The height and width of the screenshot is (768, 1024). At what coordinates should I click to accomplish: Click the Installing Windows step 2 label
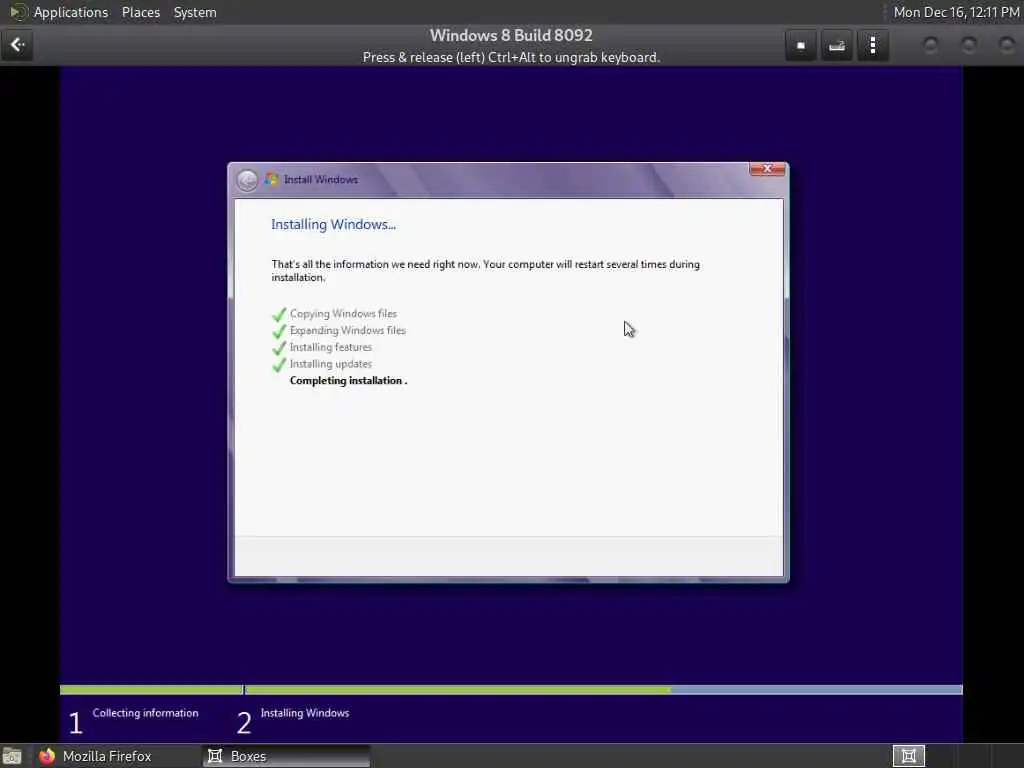coord(304,713)
